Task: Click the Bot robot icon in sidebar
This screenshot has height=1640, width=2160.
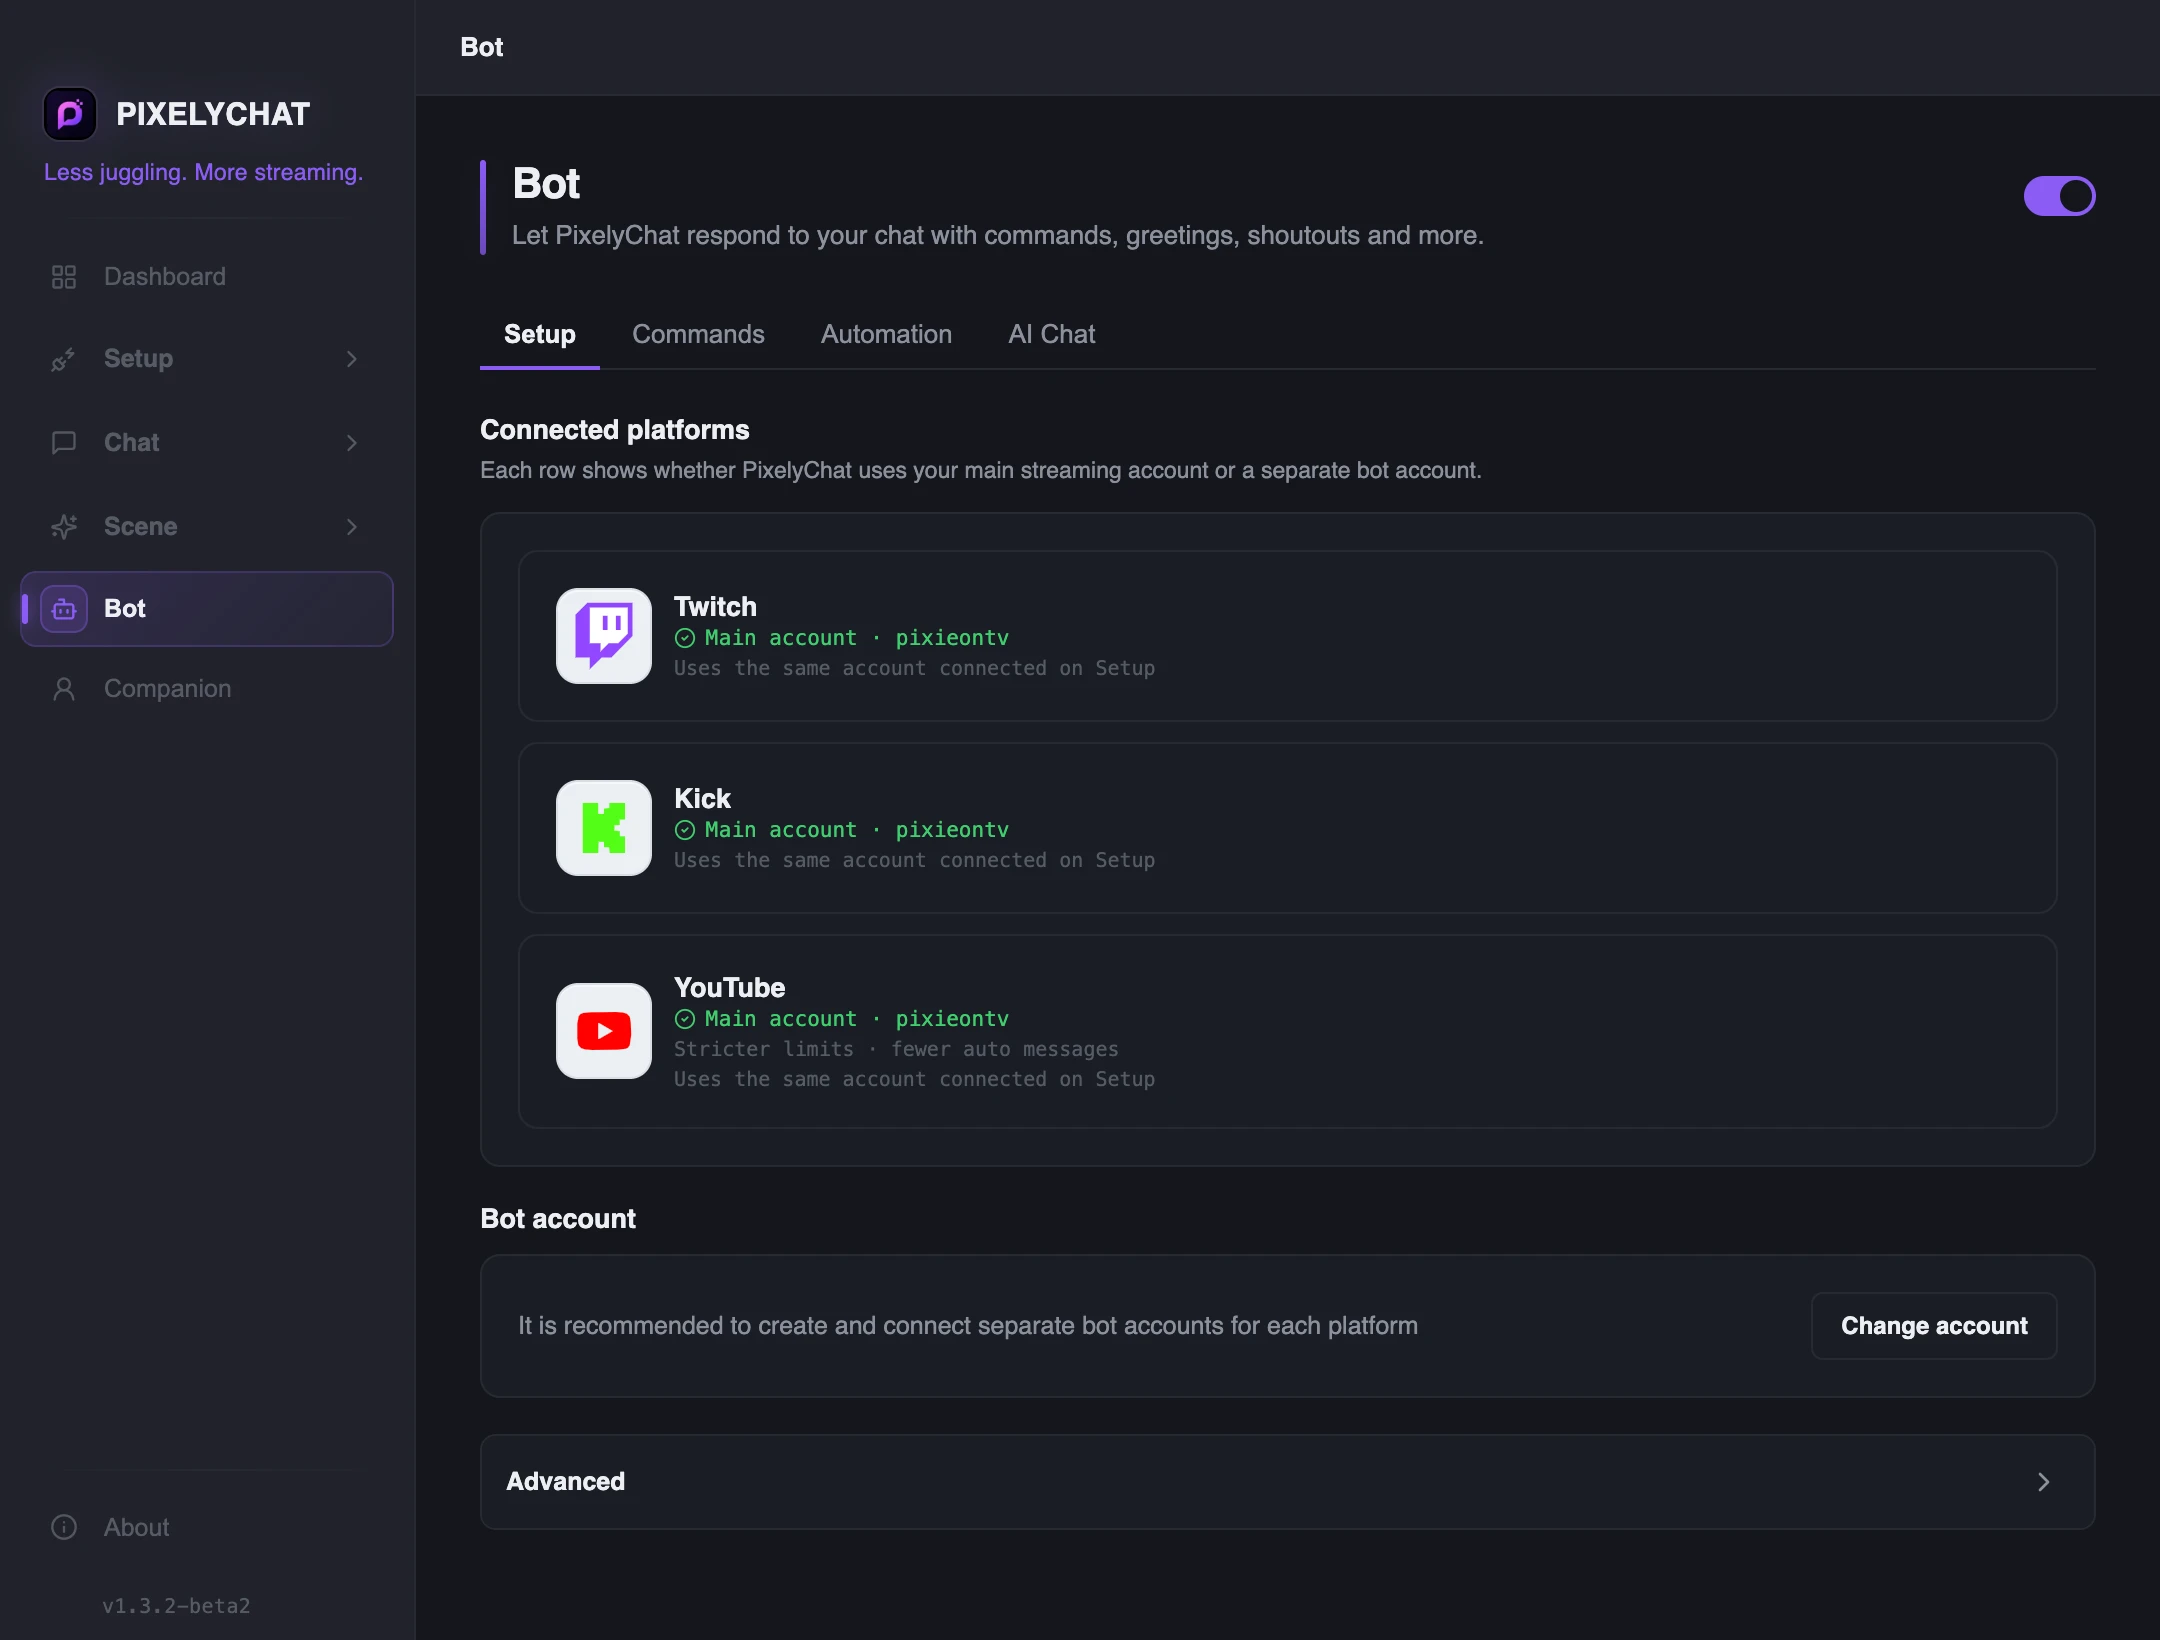Action: point(64,609)
